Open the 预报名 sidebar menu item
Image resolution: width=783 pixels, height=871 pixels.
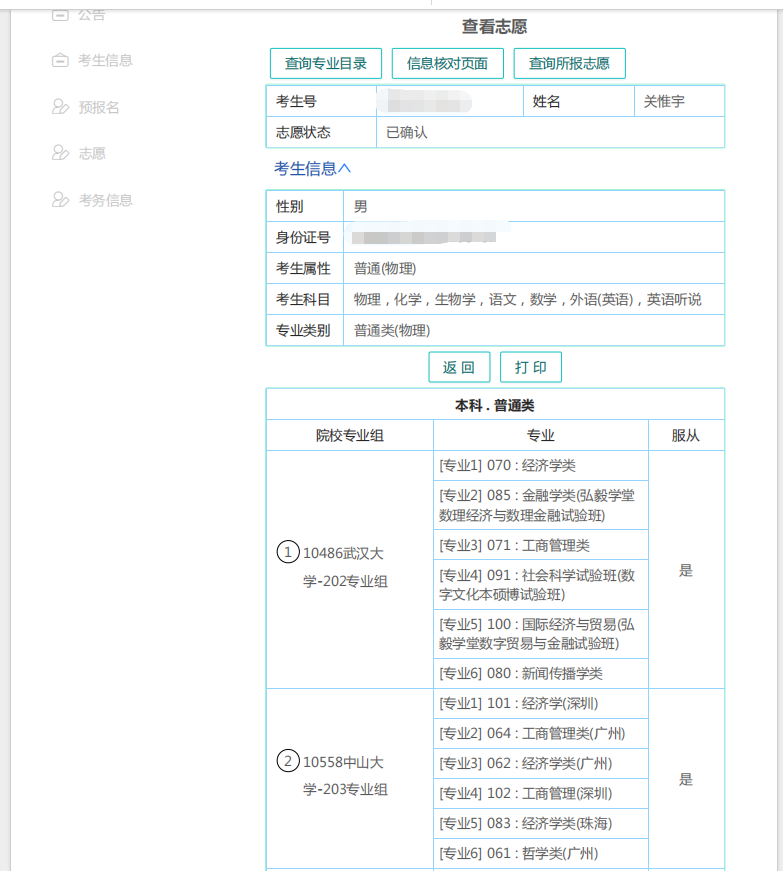tap(86, 107)
